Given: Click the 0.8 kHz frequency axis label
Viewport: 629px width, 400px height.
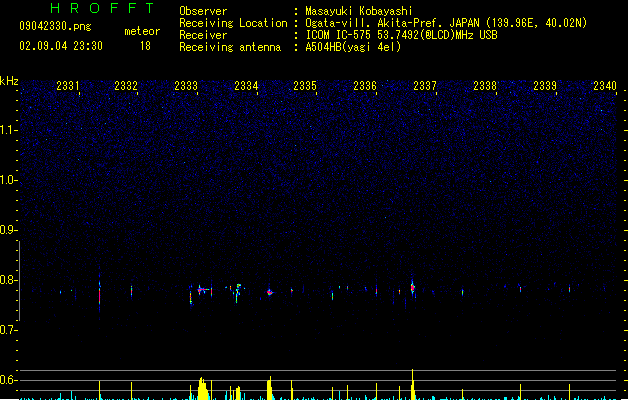Looking at the screenshot, I should [8, 280].
